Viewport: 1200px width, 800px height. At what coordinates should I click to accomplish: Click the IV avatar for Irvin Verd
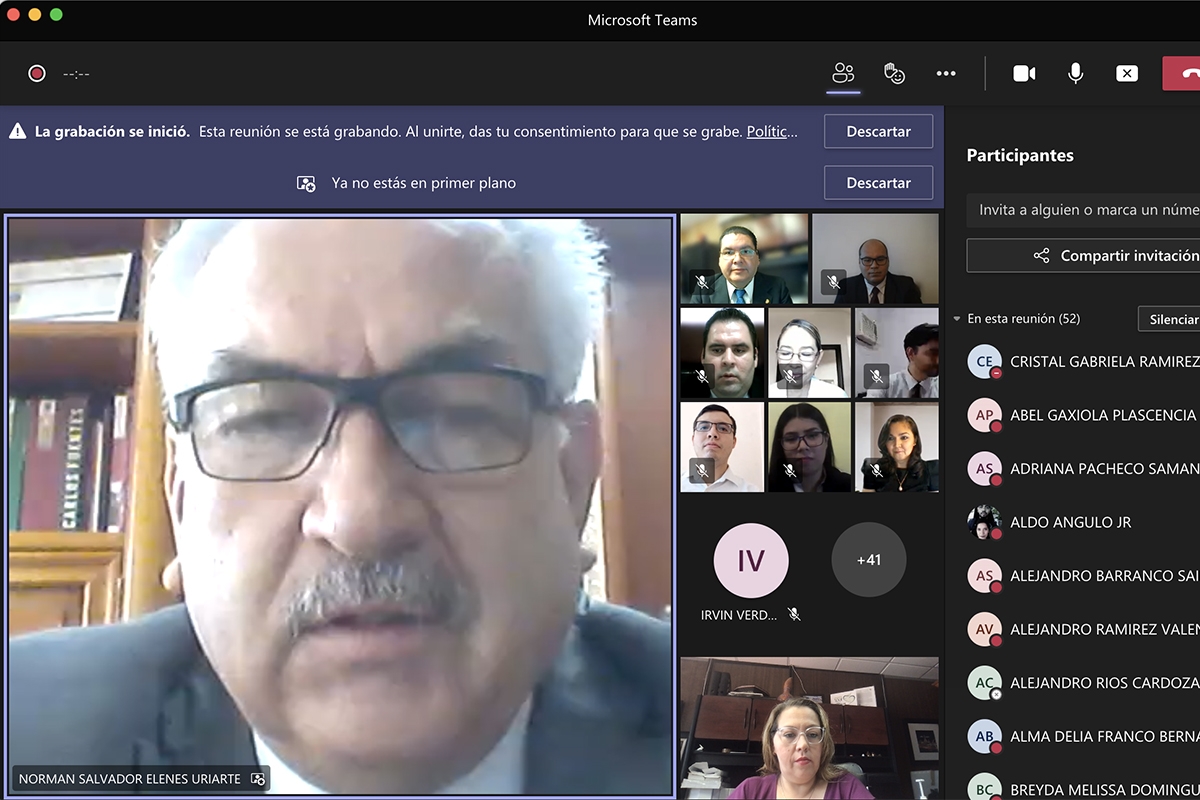coord(751,561)
